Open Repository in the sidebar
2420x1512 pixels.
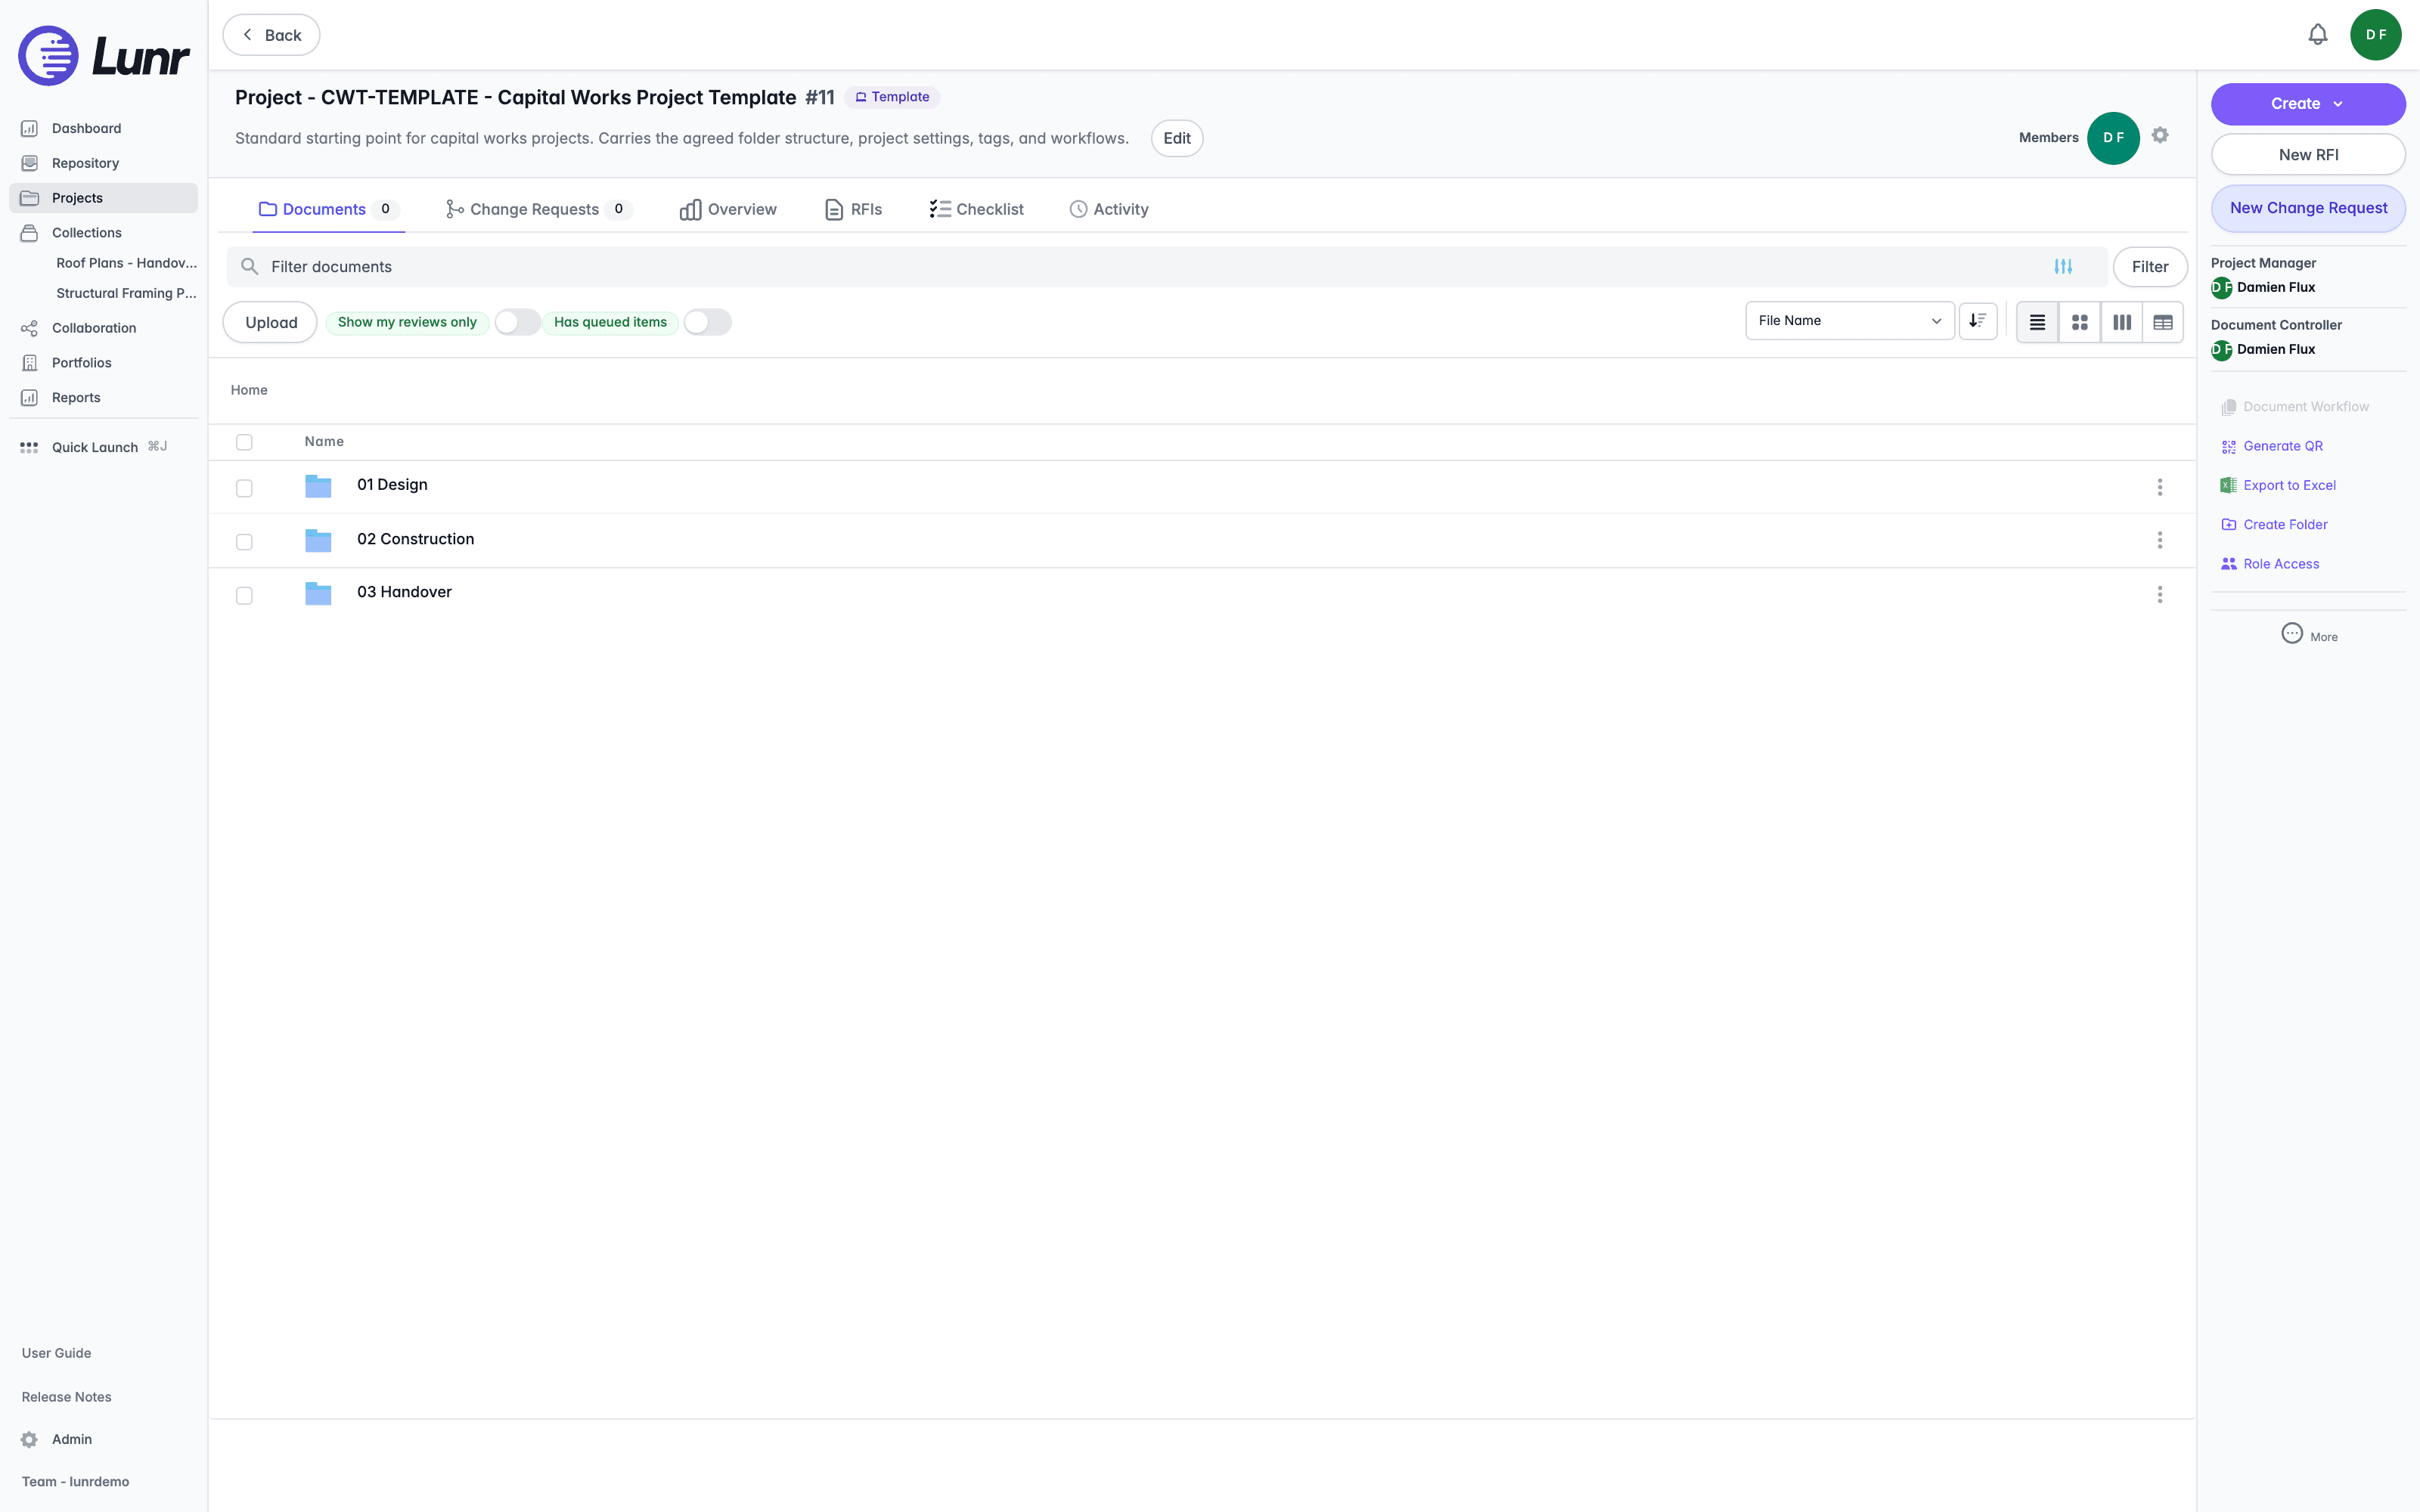coord(103,163)
